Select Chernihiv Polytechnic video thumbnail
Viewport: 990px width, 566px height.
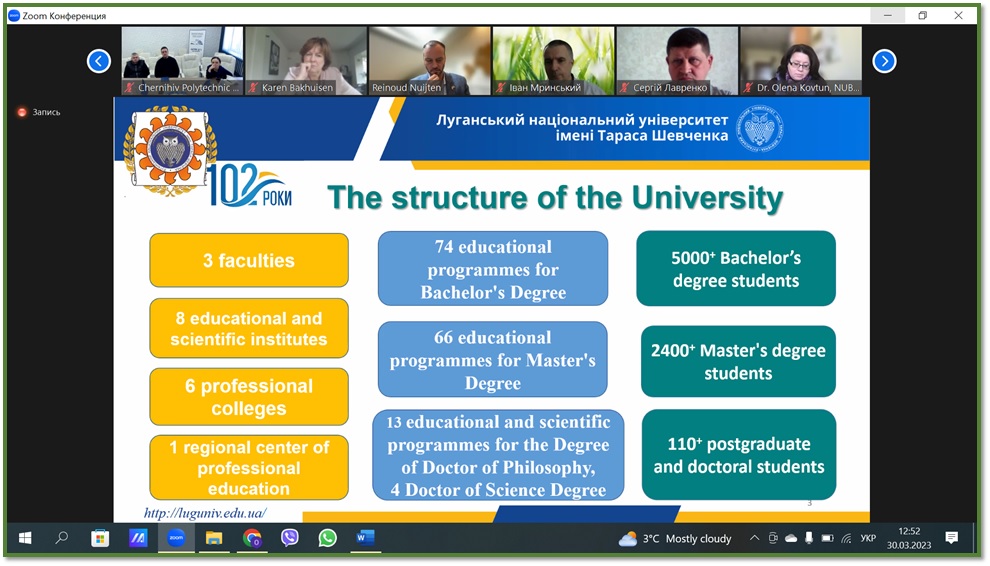click(x=182, y=61)
